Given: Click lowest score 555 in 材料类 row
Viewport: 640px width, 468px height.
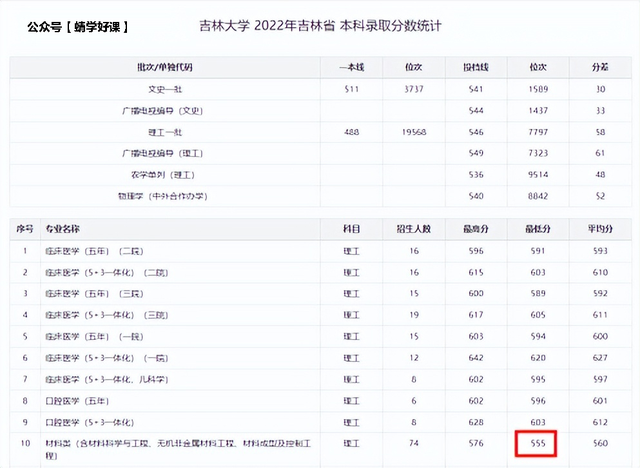Looking at the screenshot, I should click(x=538, y=443).
